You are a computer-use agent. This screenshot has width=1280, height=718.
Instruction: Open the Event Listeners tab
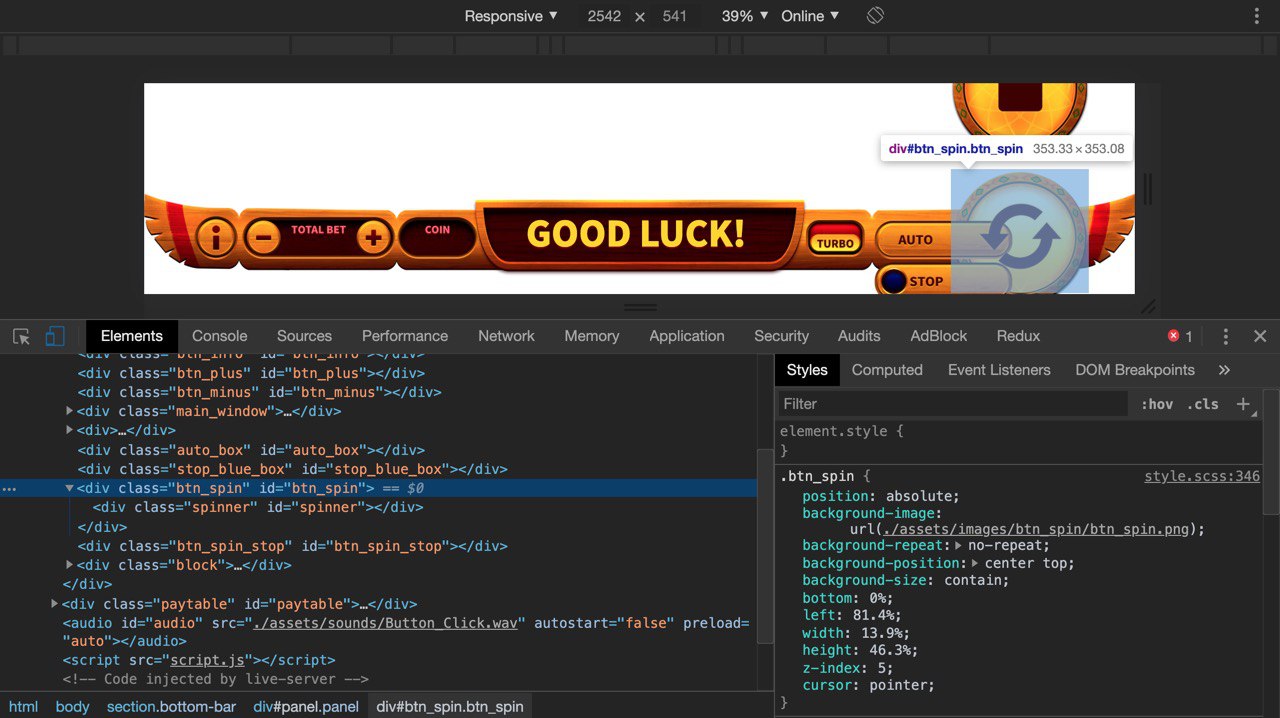(x=999, y=370)
